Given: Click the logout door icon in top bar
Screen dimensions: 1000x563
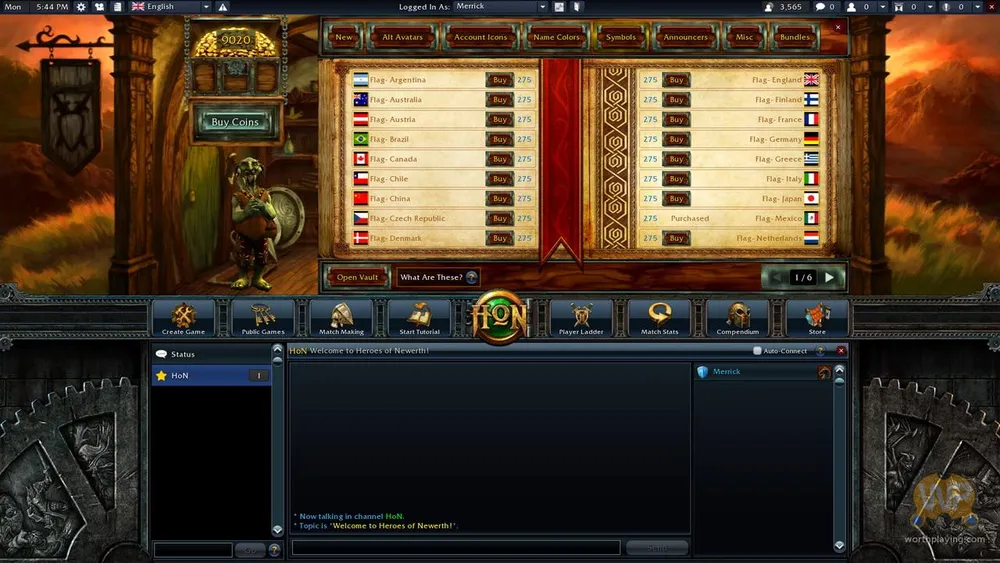Looking at the screenshot, I should tap(577, 7).
